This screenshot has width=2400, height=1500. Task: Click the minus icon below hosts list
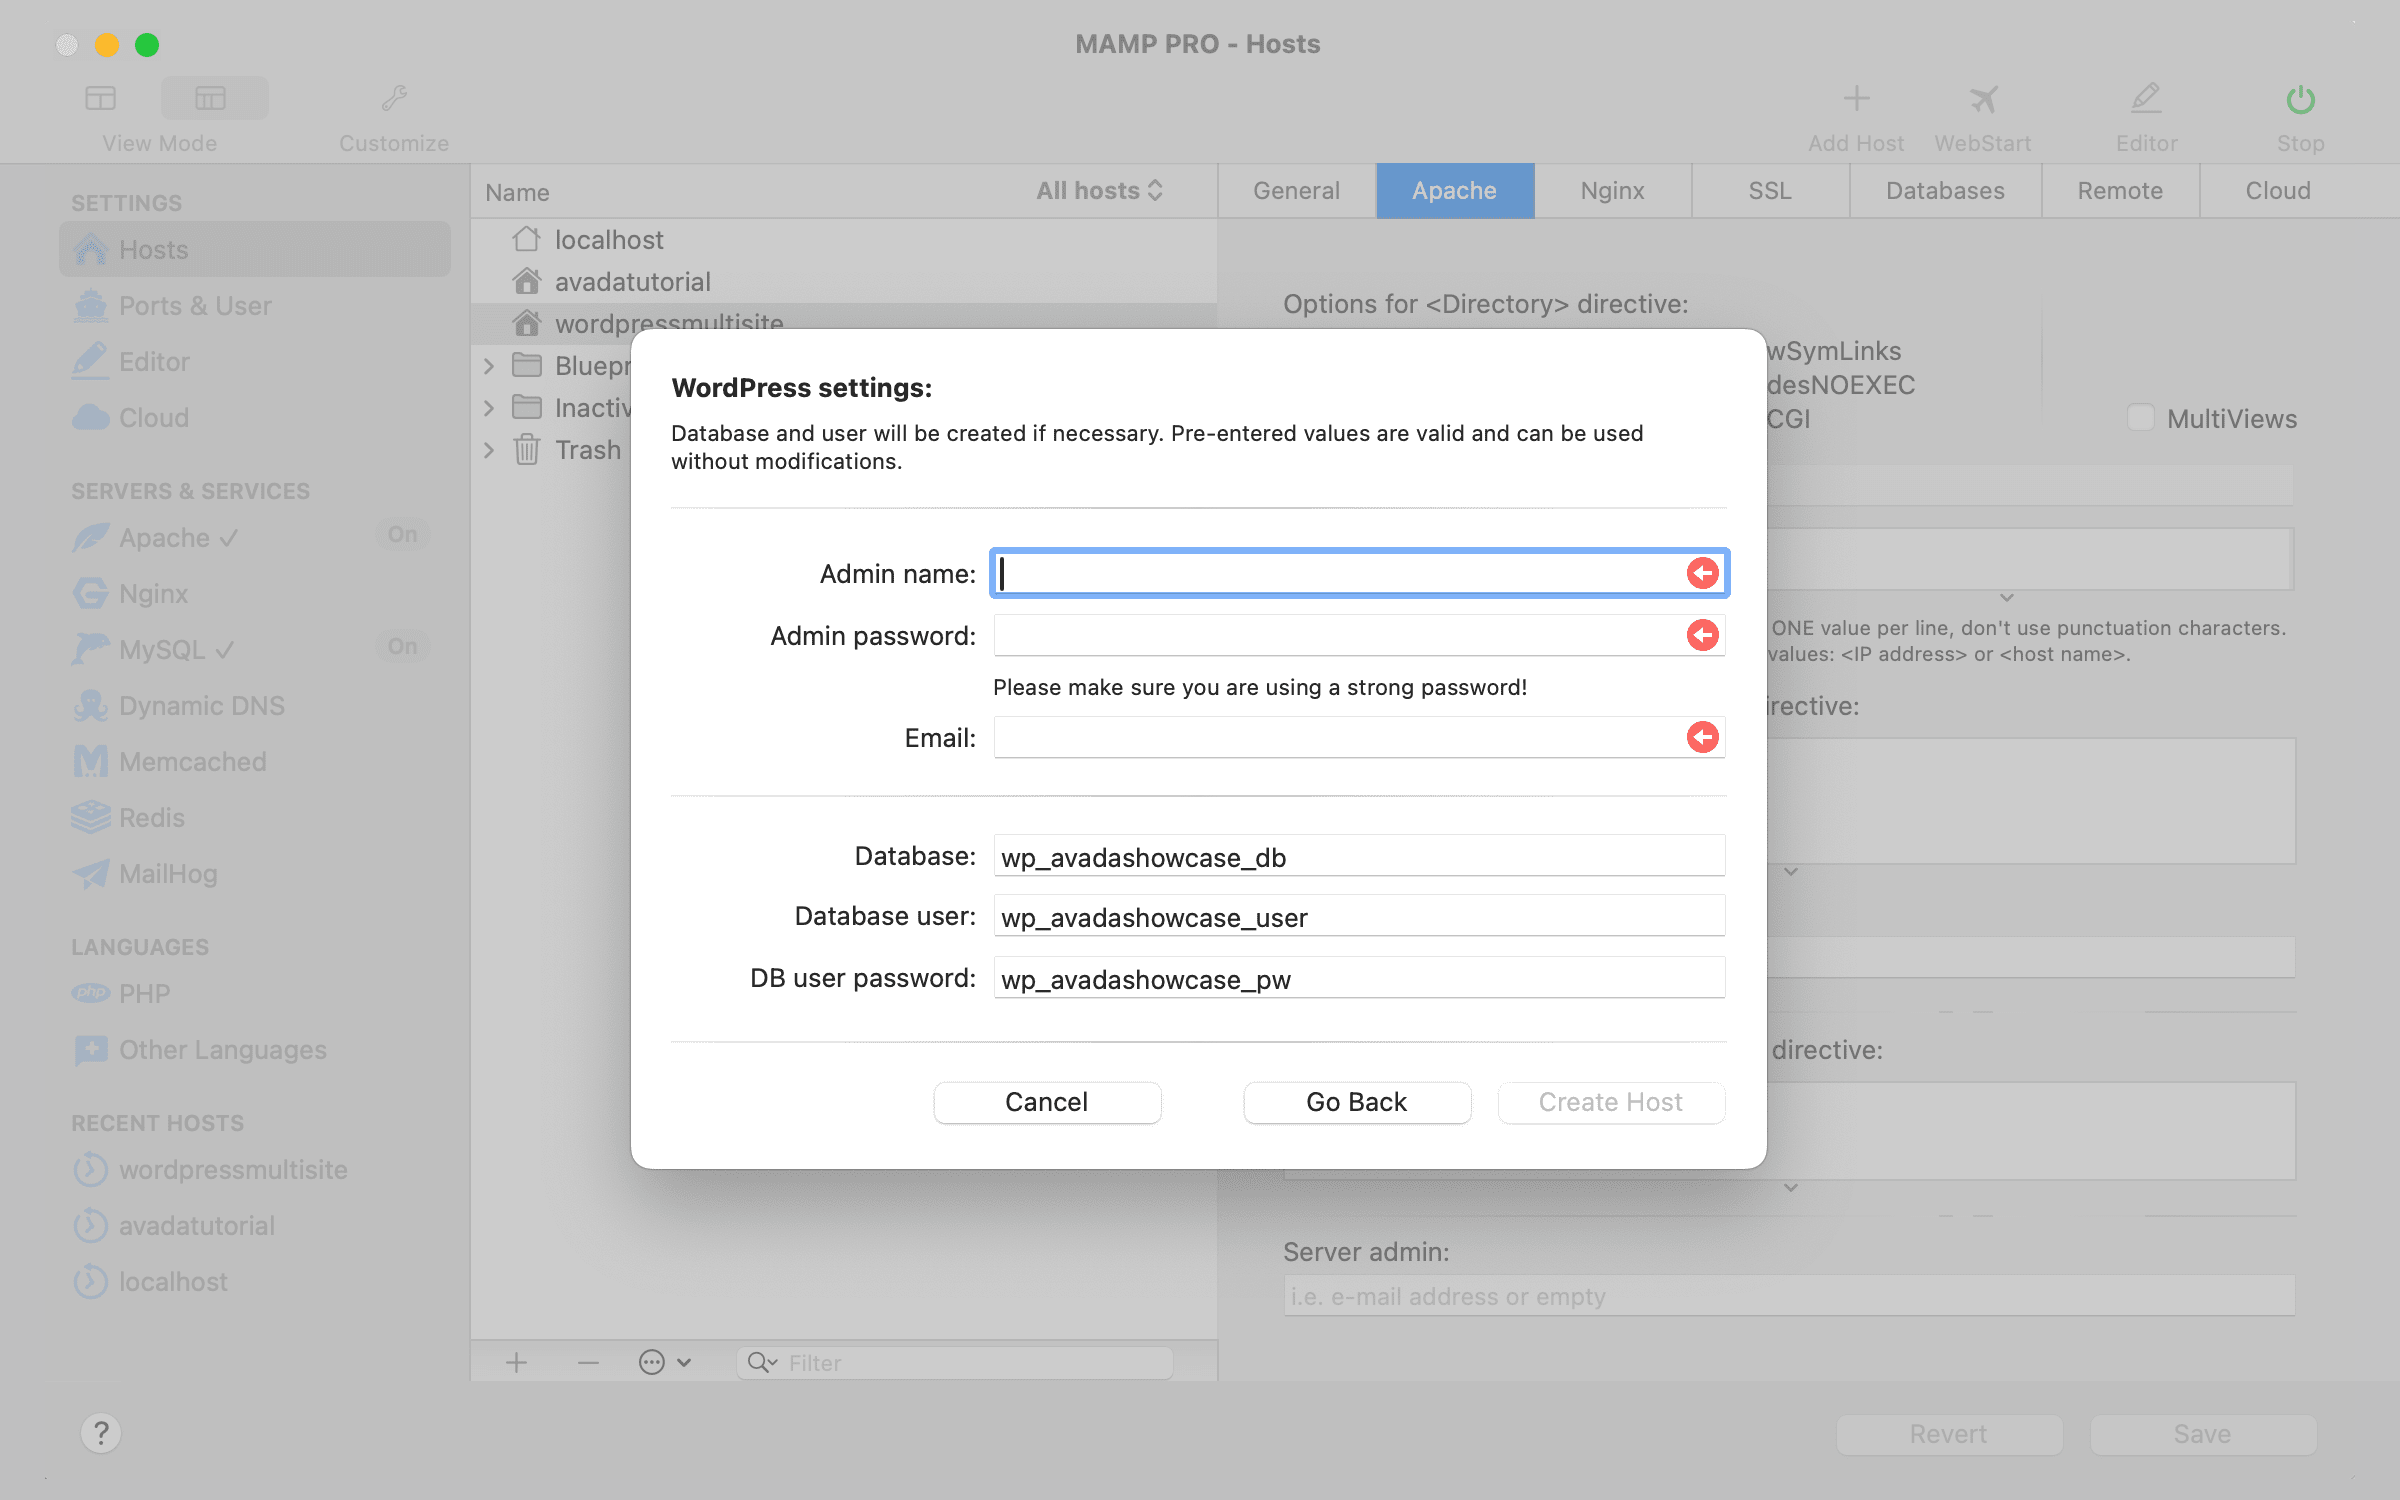[588, 1363]
